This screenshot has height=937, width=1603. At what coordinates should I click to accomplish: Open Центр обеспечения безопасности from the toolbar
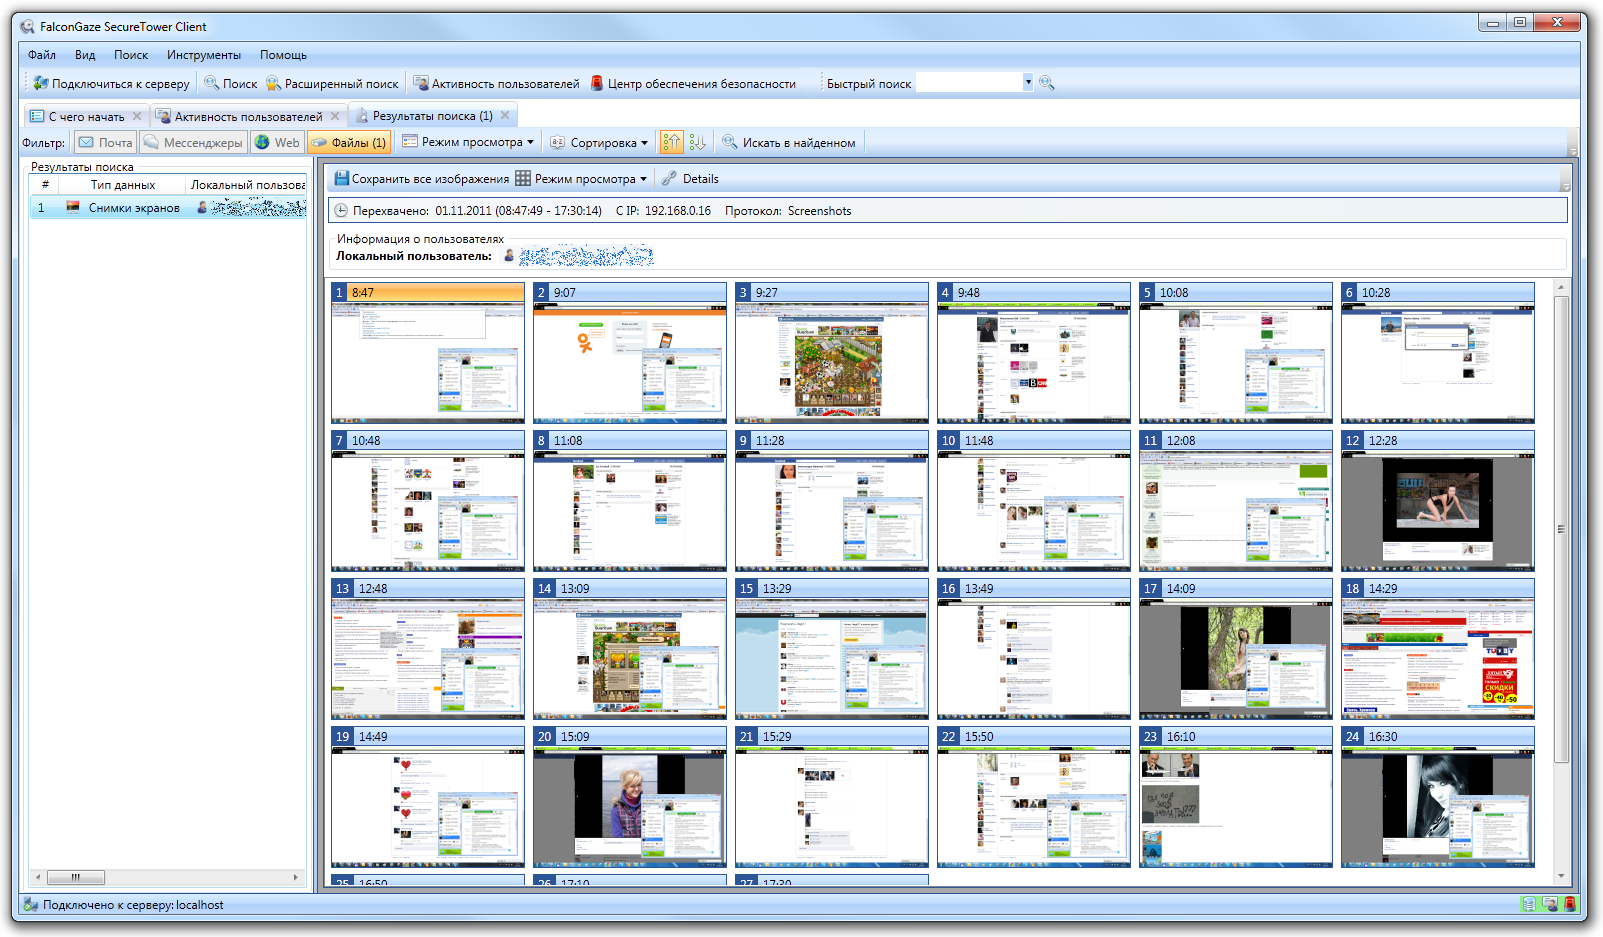[x=692, y=84]
